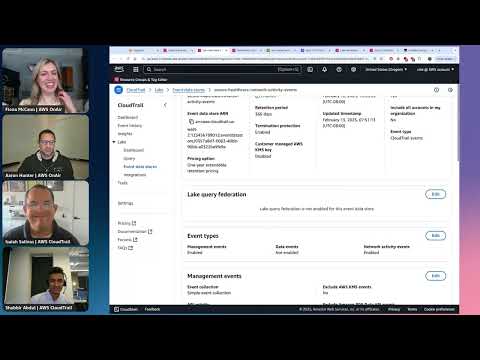Open Dashboard under CloudTrail sidebar
Image resolution: width=480 pixels, height=360 pixels.
click(x=128, y=117)
